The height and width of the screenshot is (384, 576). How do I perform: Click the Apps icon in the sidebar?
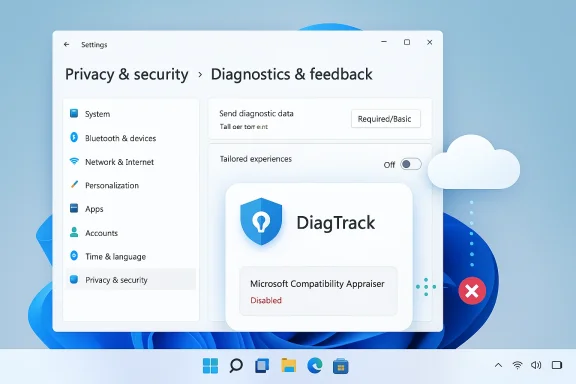pyautogui.click(x=74, y=208)
